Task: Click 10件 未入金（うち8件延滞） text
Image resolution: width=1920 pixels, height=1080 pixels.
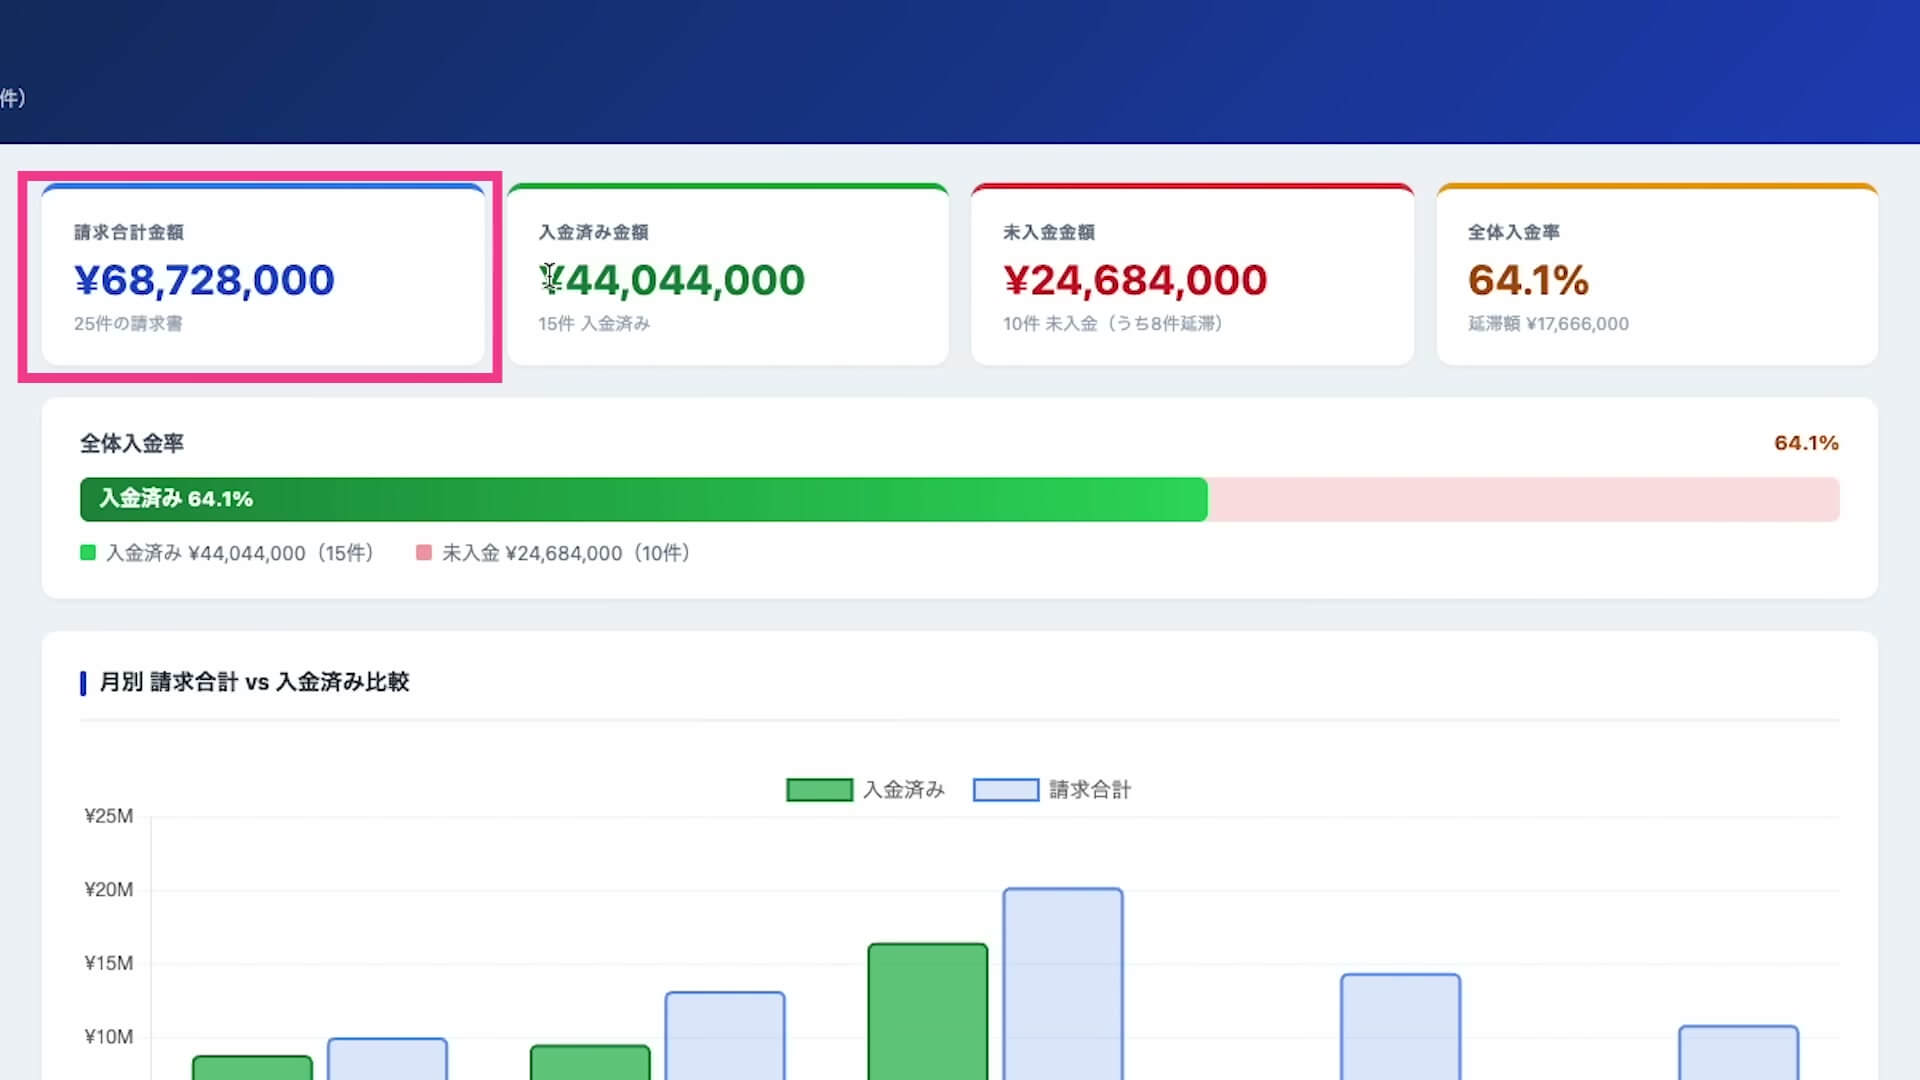Action: (x=1113, y=324)
